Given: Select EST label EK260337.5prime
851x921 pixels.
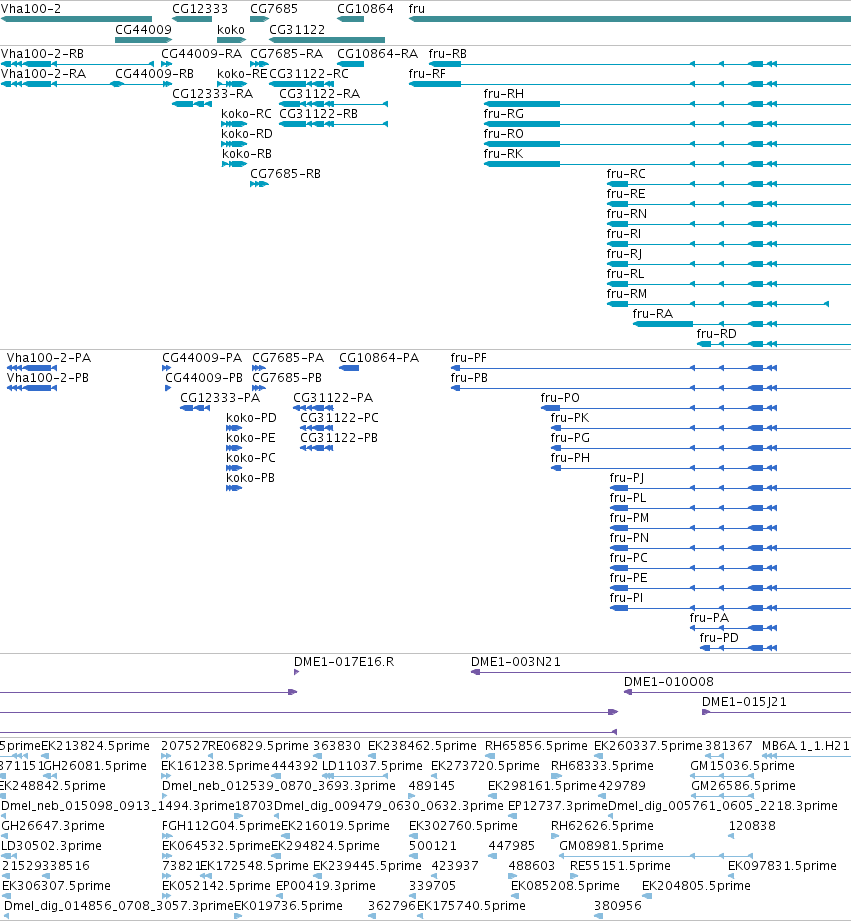Looking at the screenshot, I should click(648, 745).
